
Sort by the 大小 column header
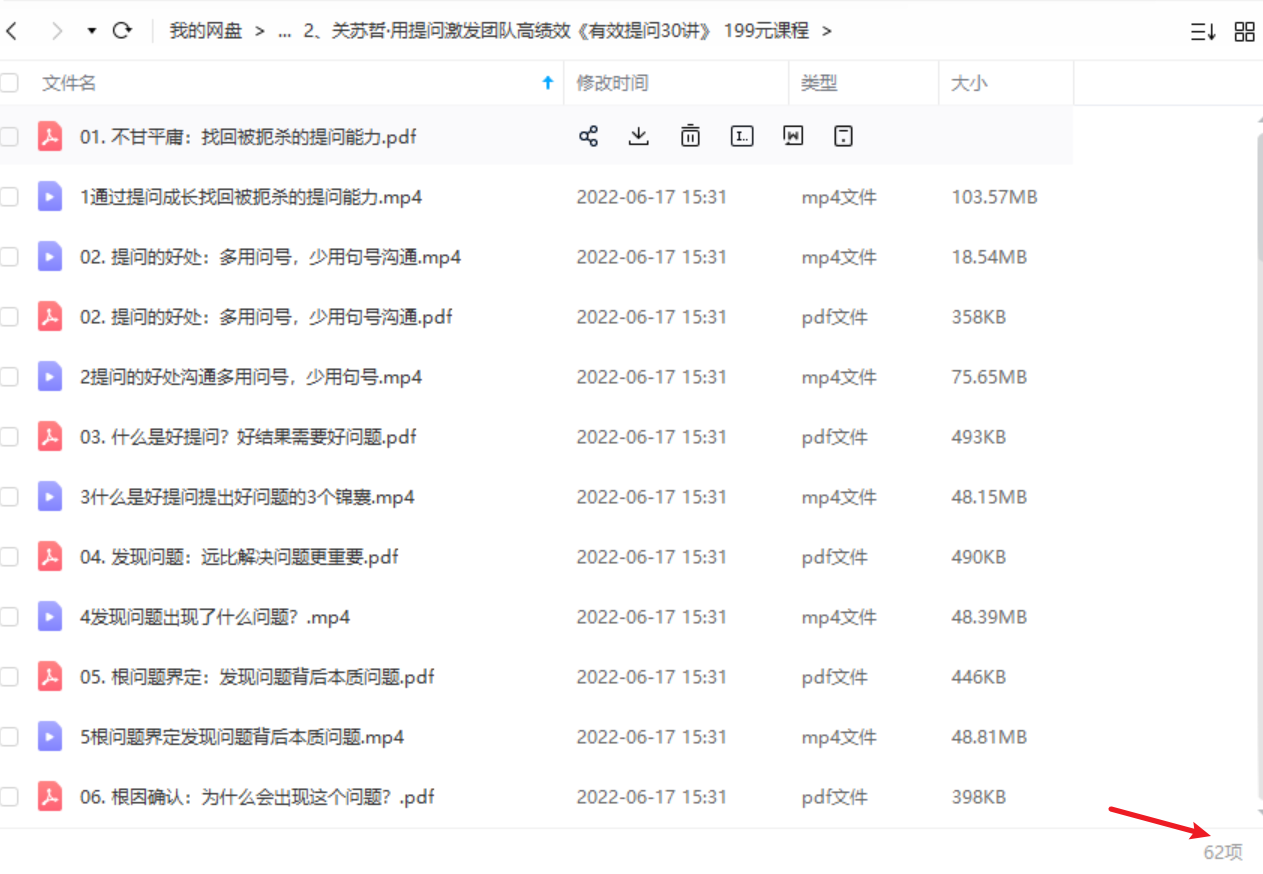pos(969,83)
